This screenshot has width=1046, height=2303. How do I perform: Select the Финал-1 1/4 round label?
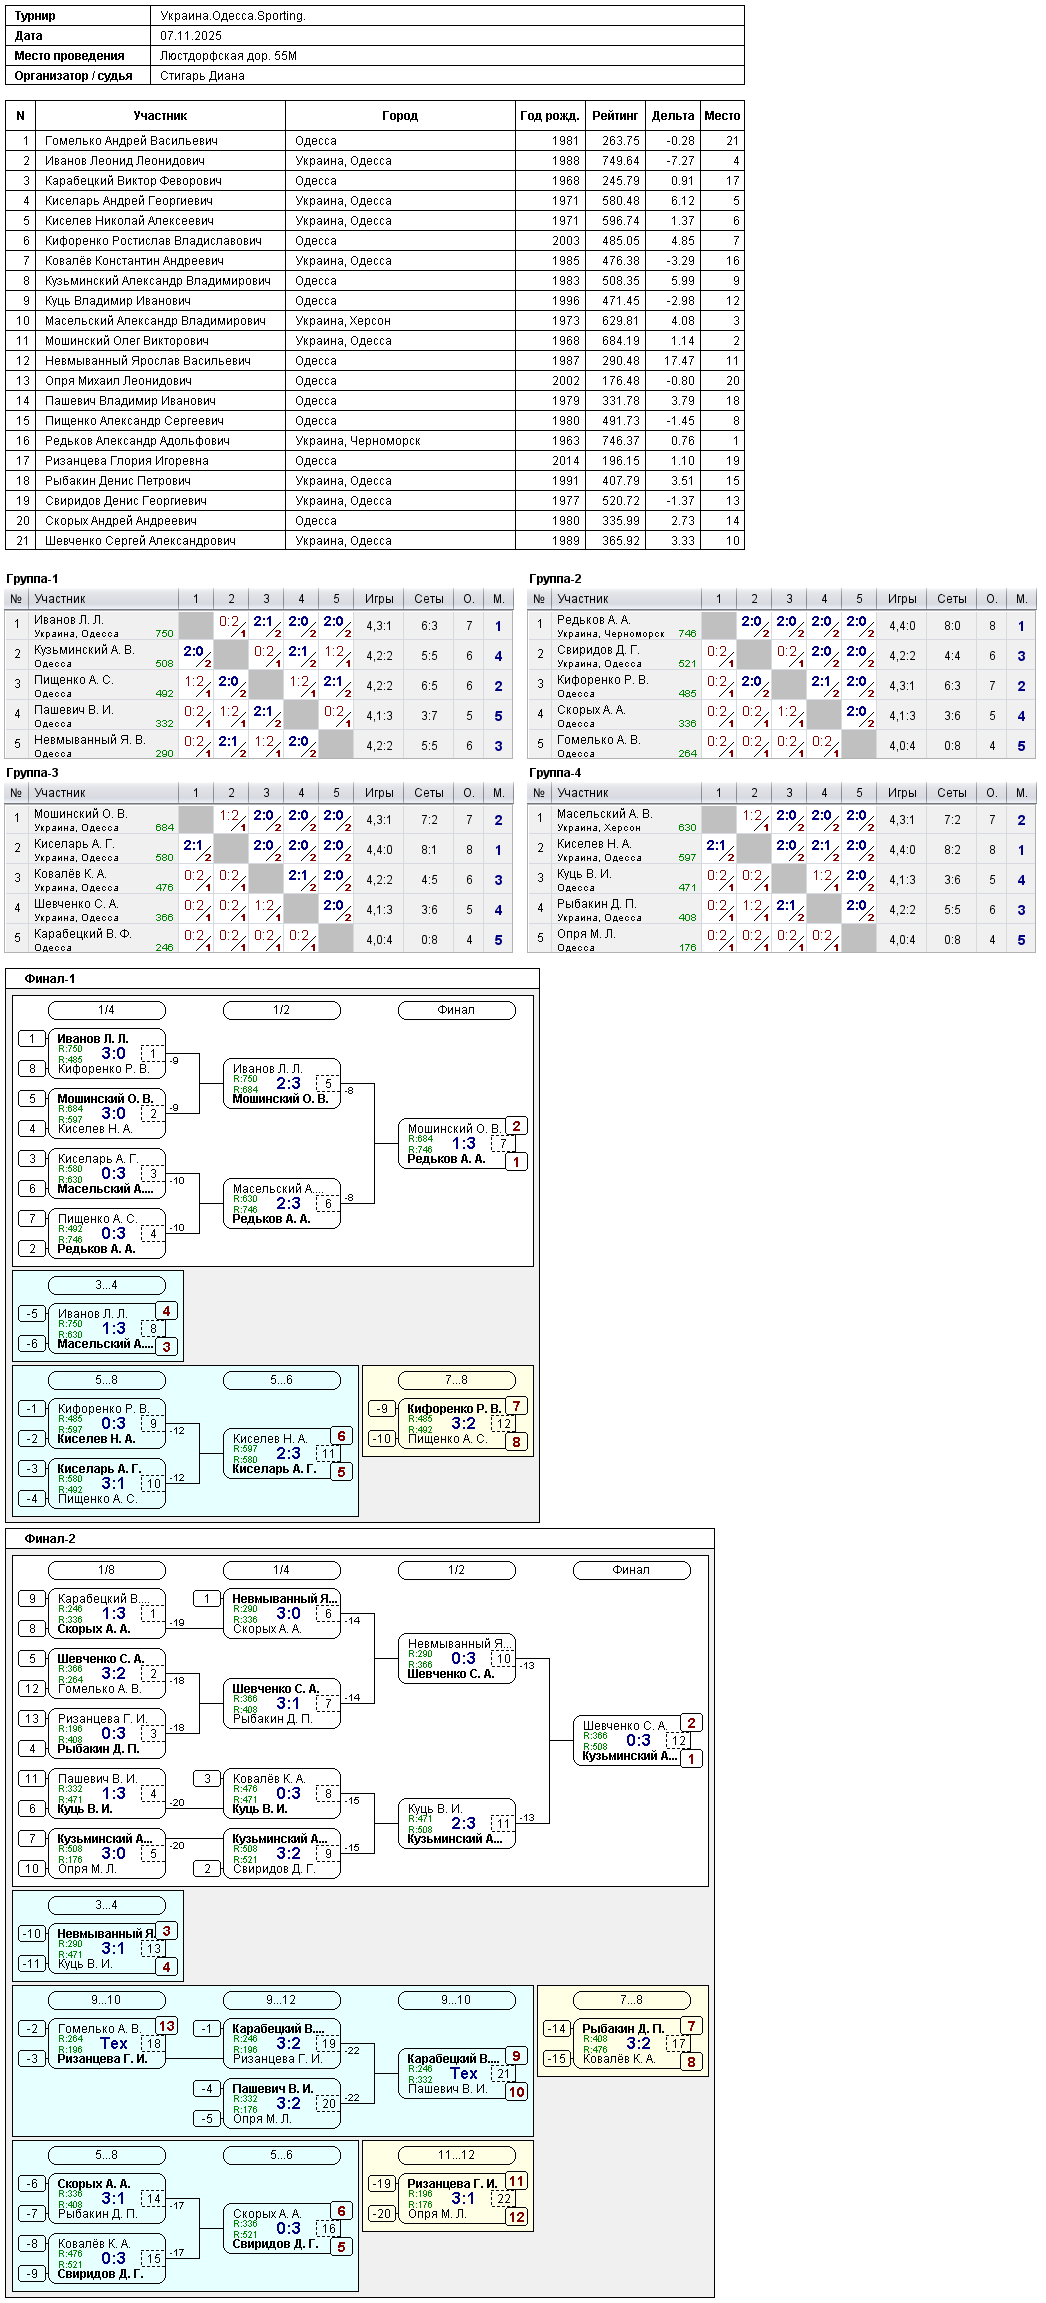106,1010
